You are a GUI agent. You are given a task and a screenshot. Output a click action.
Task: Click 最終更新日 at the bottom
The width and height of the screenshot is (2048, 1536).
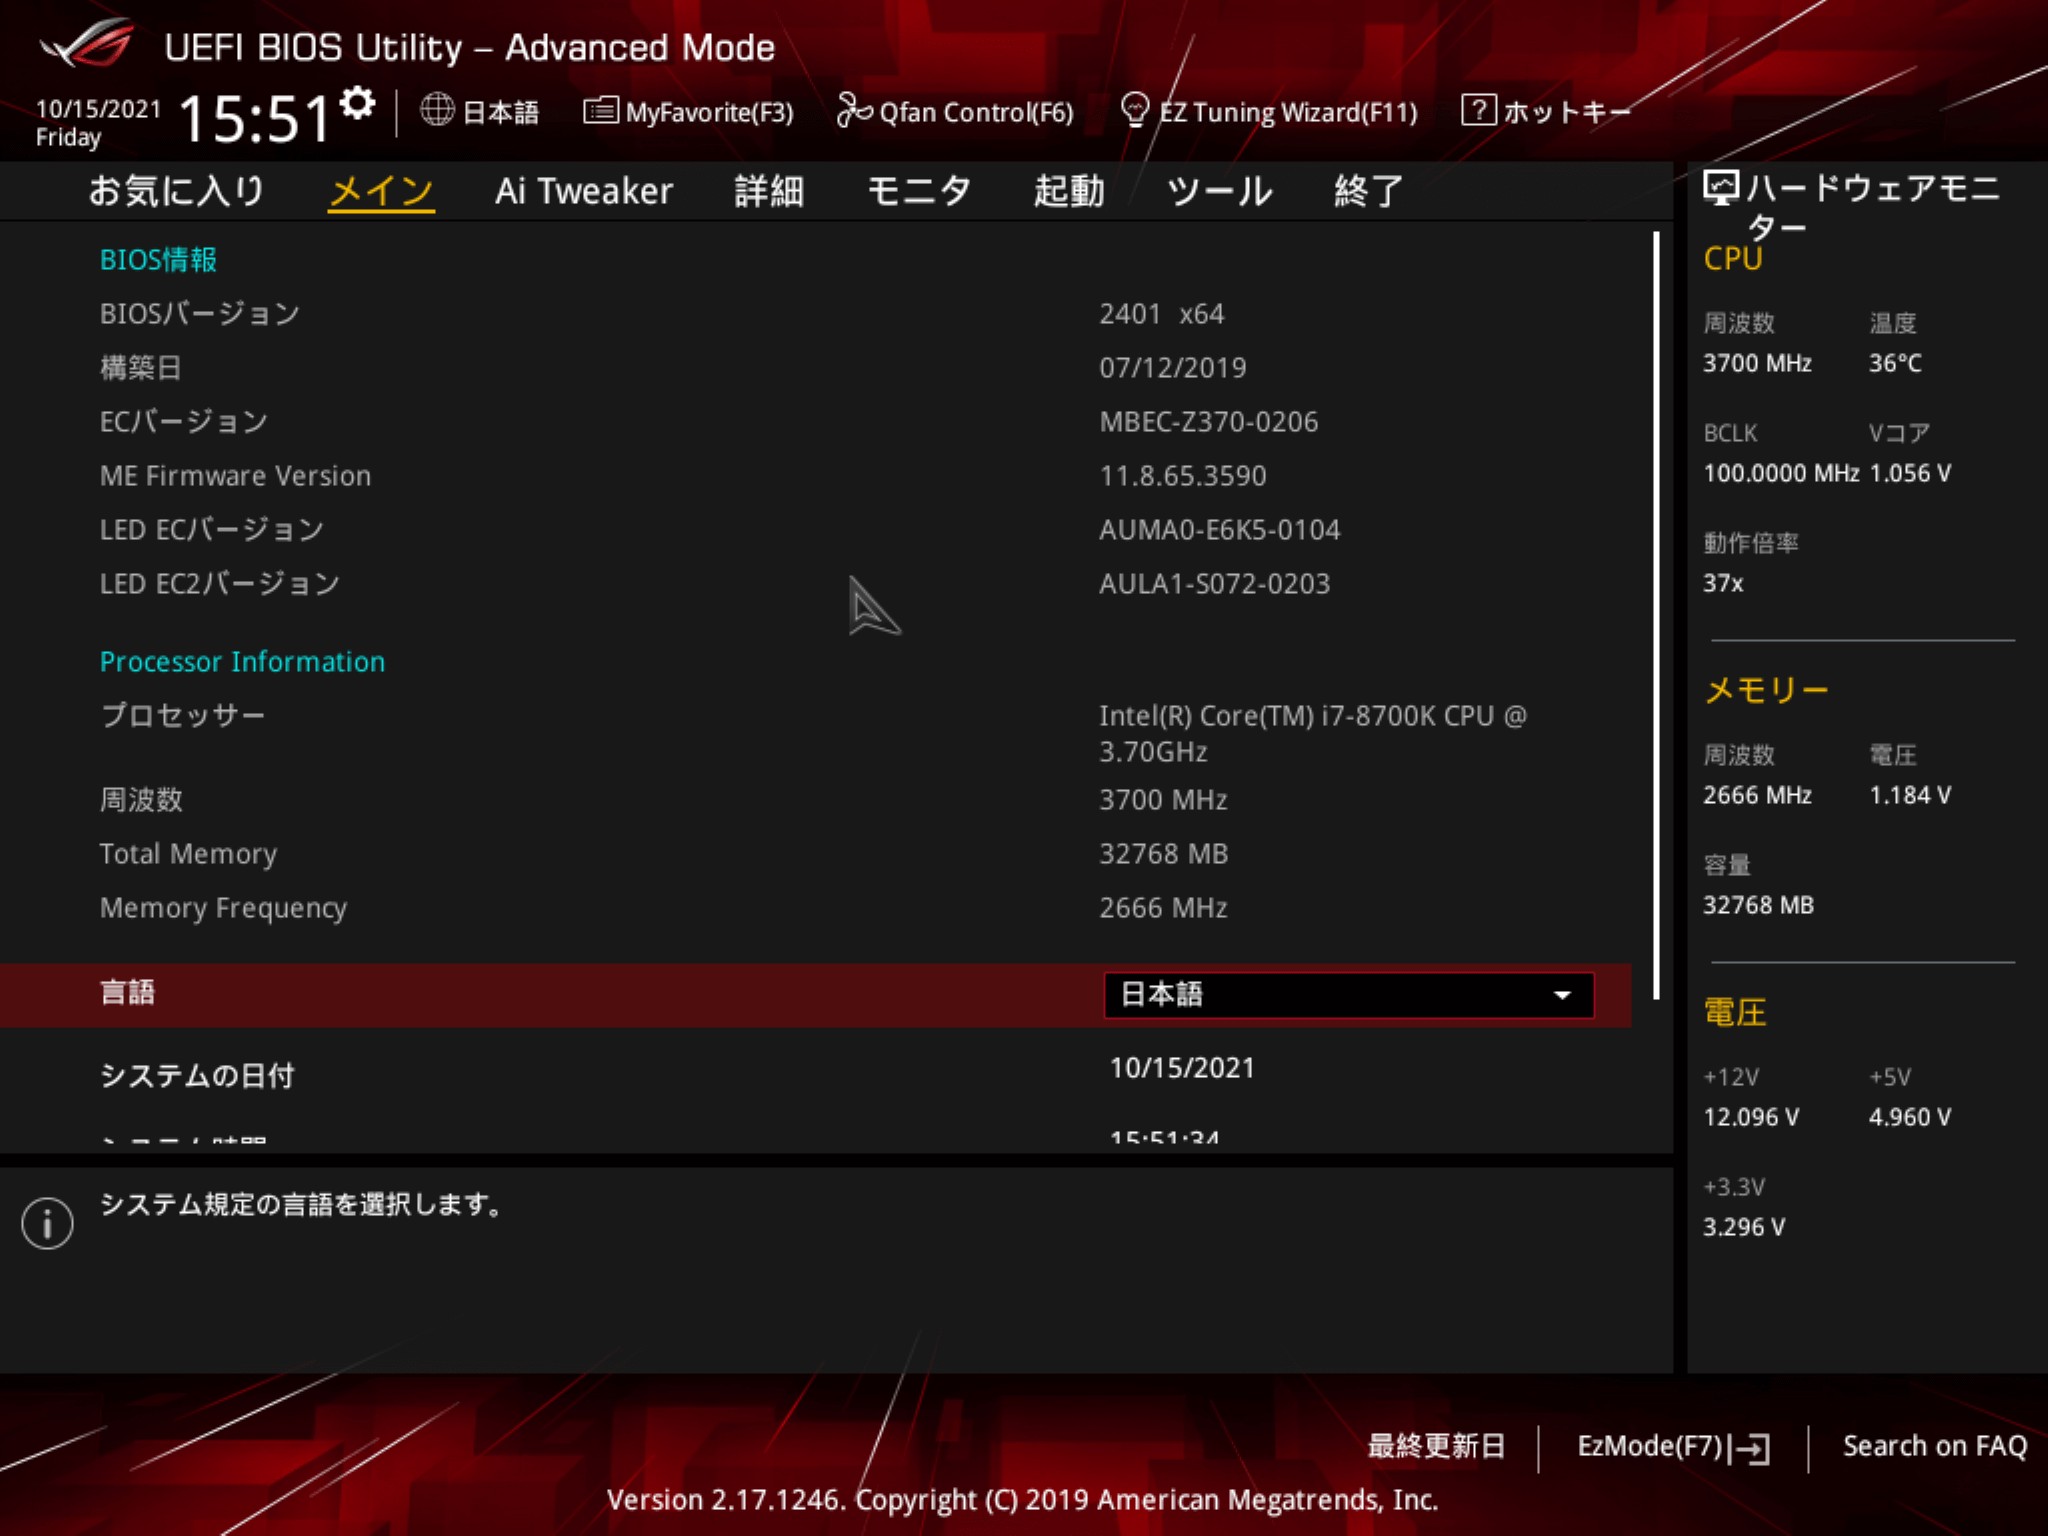(x=1437, y=1446)
